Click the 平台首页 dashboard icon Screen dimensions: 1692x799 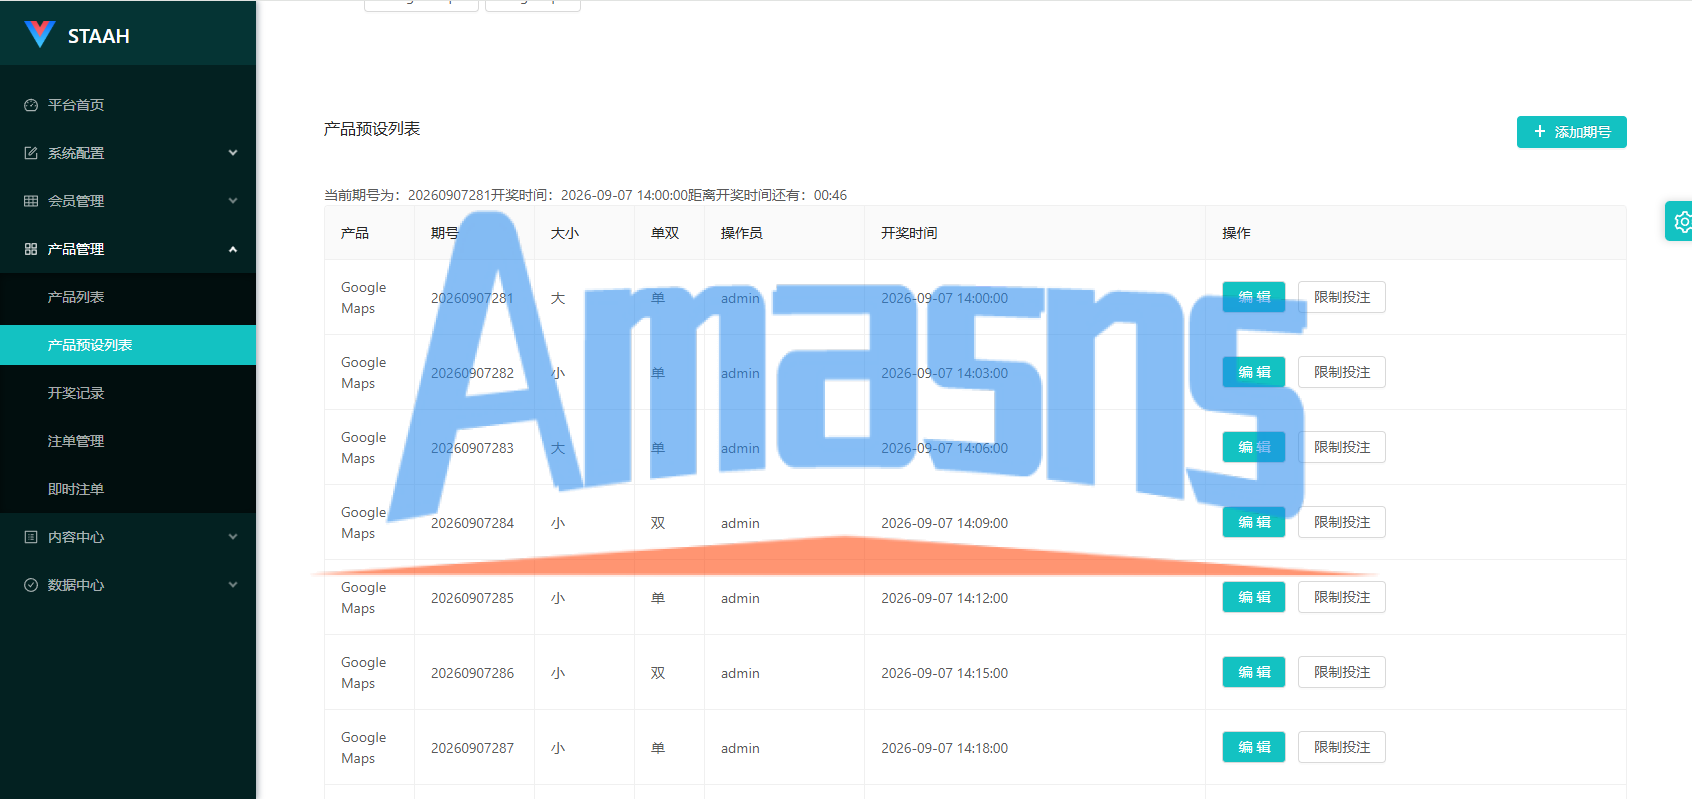[31, 105]
